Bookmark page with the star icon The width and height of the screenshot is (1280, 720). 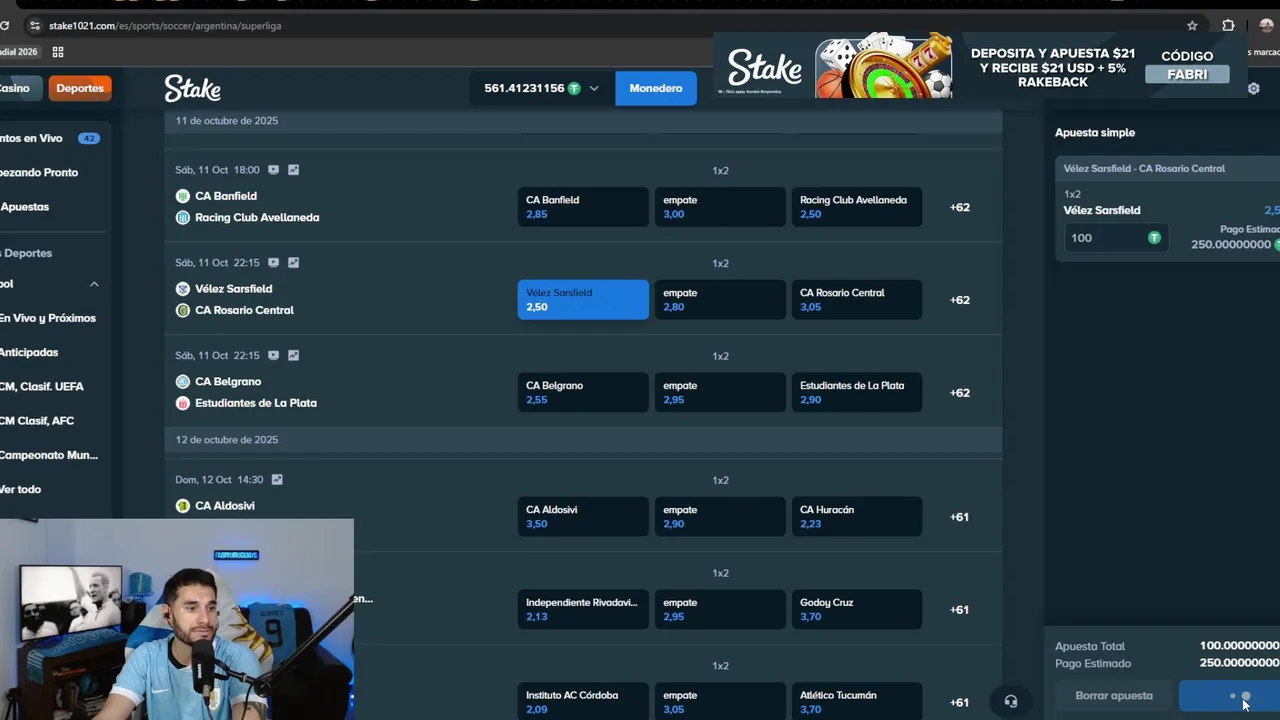coord(1192,26)
